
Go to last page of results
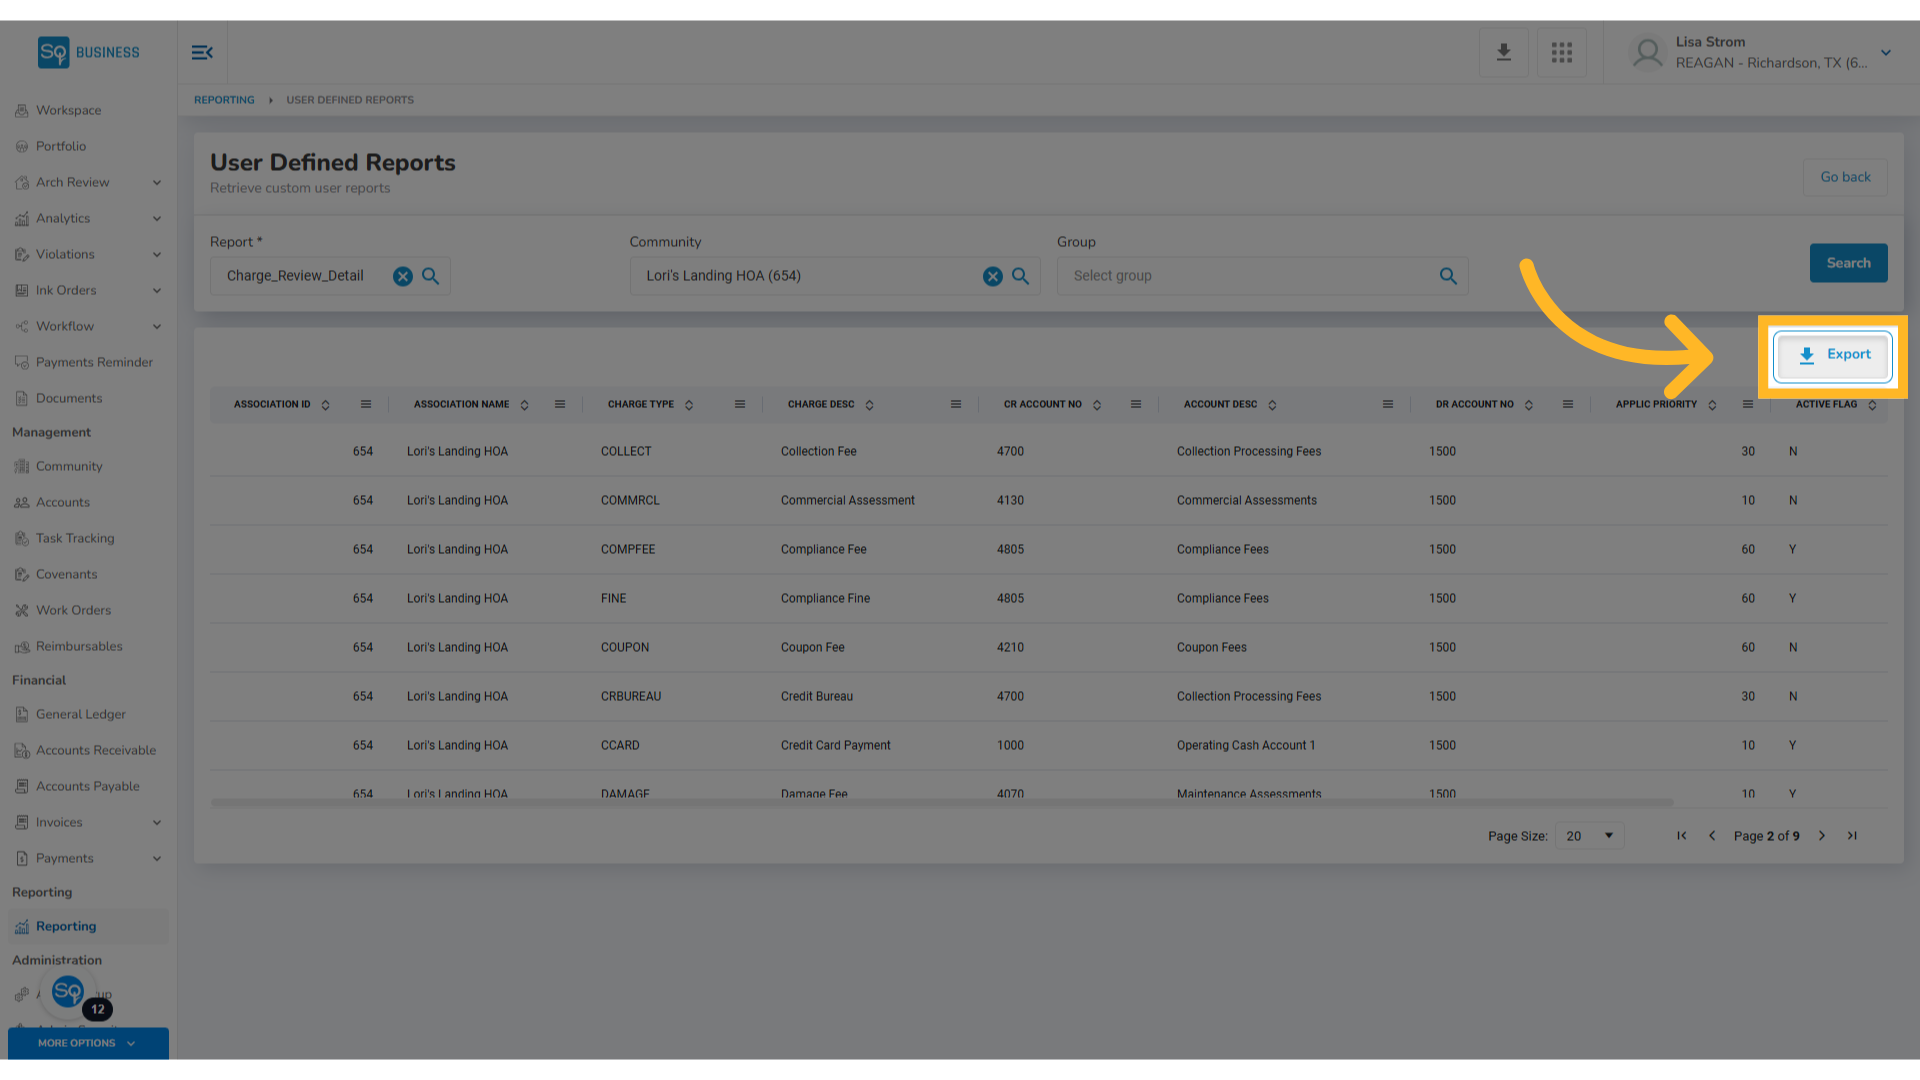pos(1852,836)
